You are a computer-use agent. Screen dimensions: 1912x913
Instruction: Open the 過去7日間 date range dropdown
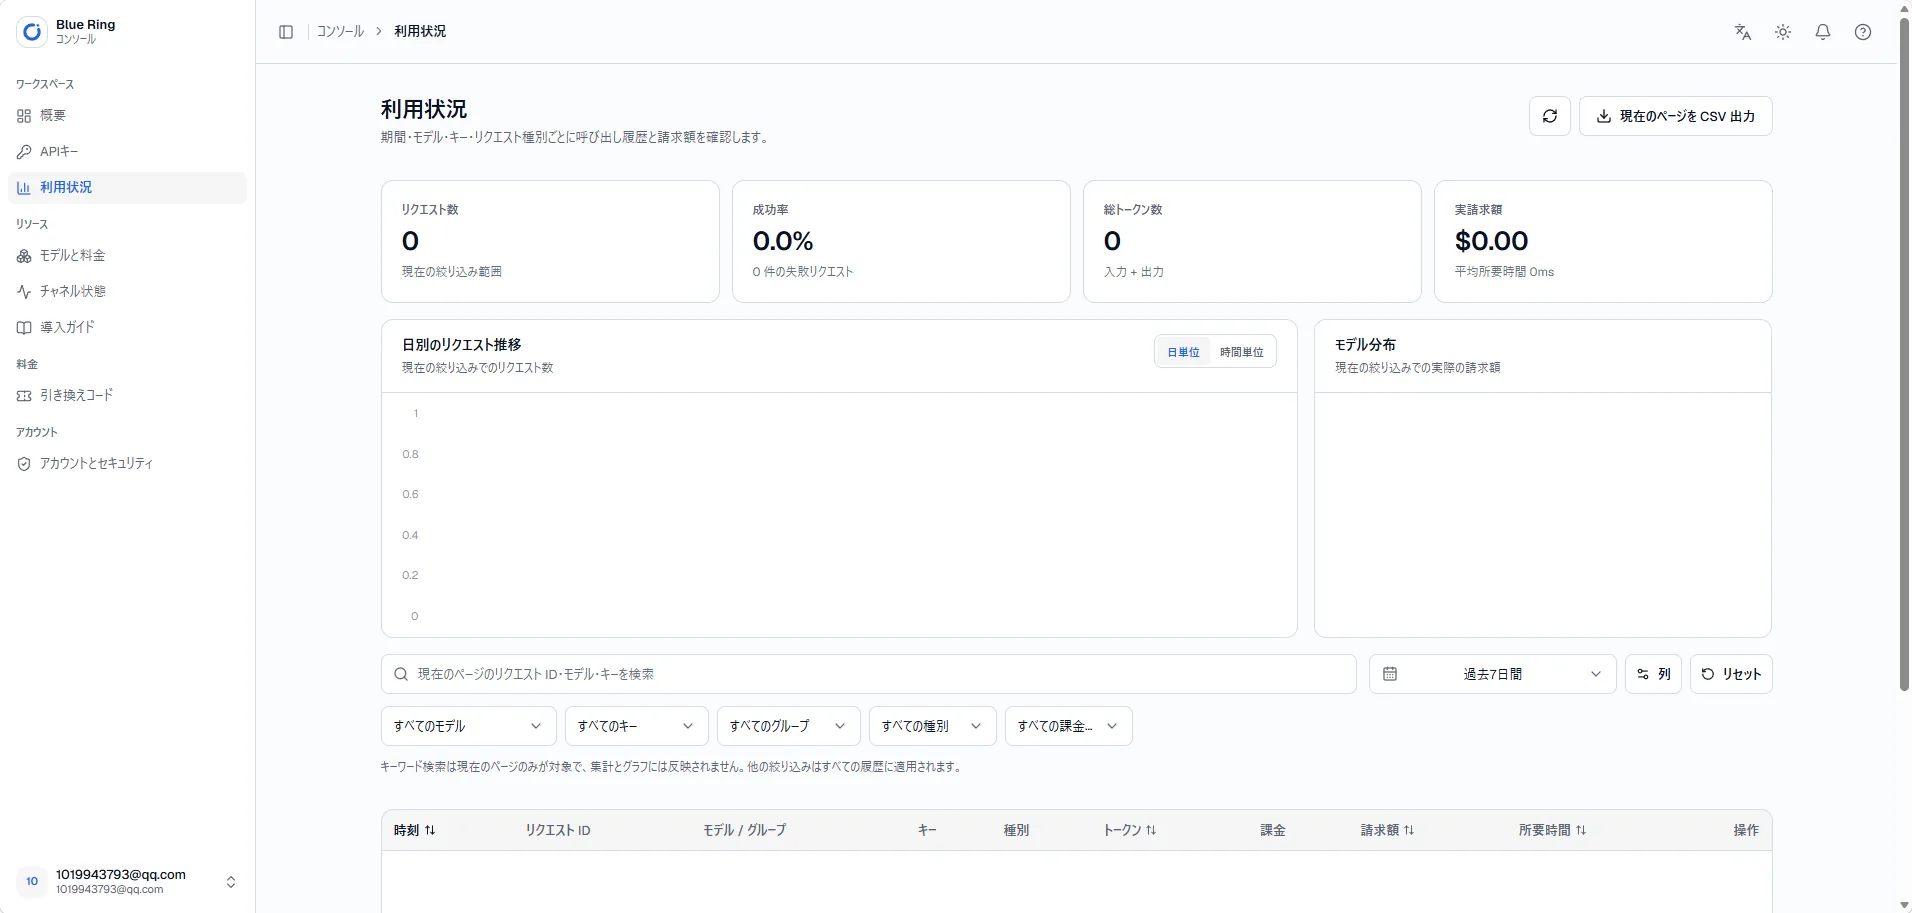(1492, 674)
